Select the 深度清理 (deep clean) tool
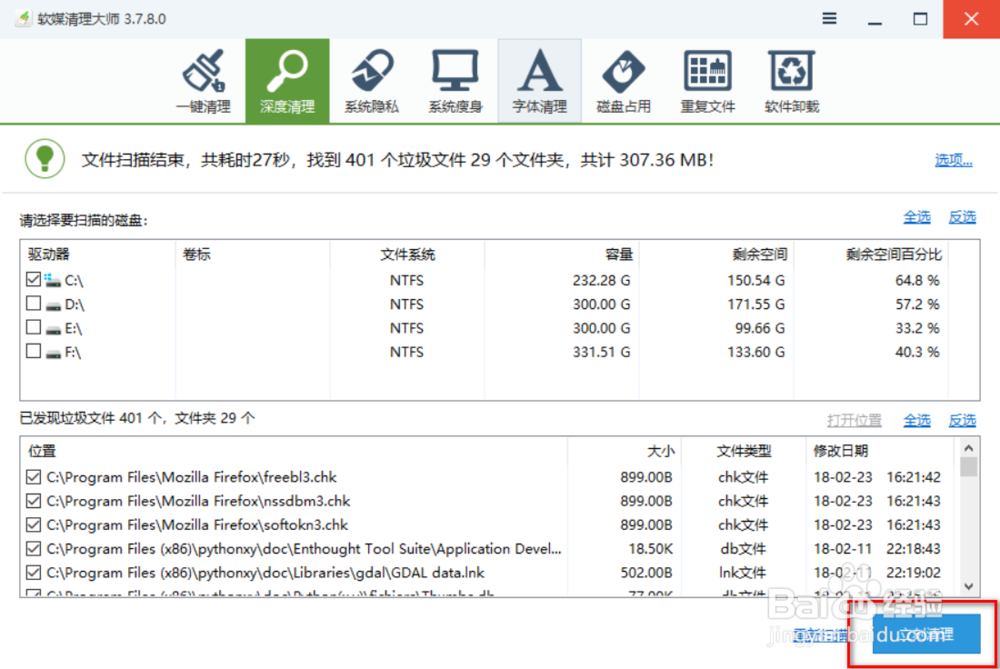 pyautogui.click(x=287, y=80)
